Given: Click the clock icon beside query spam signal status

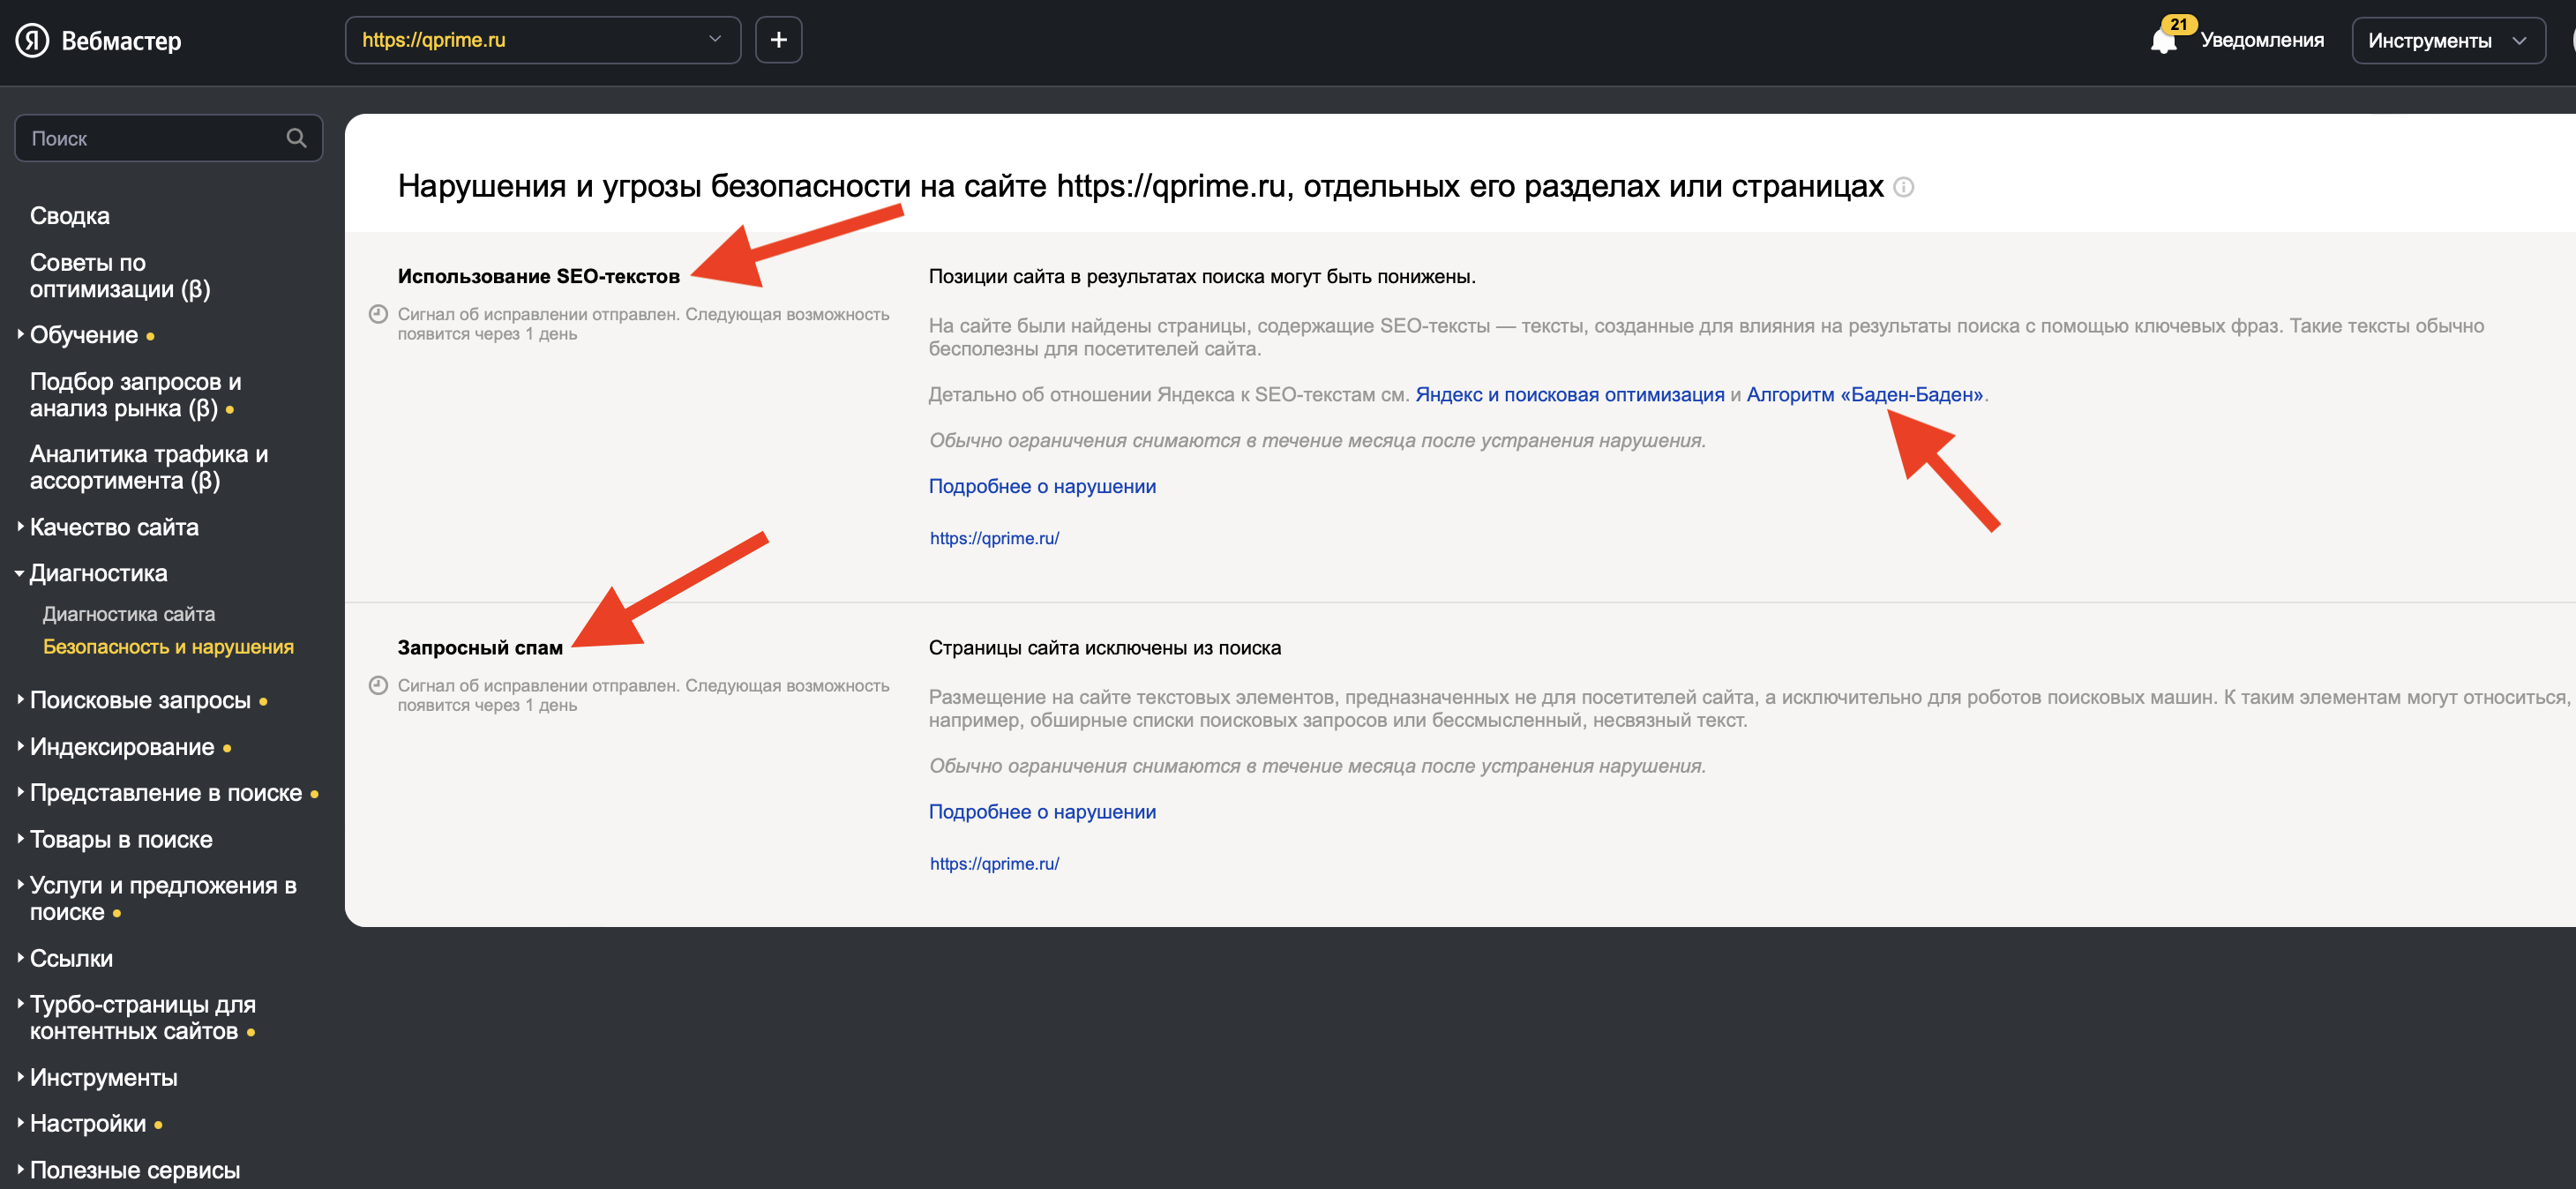Looking at the screenshot, I should 378,685.
